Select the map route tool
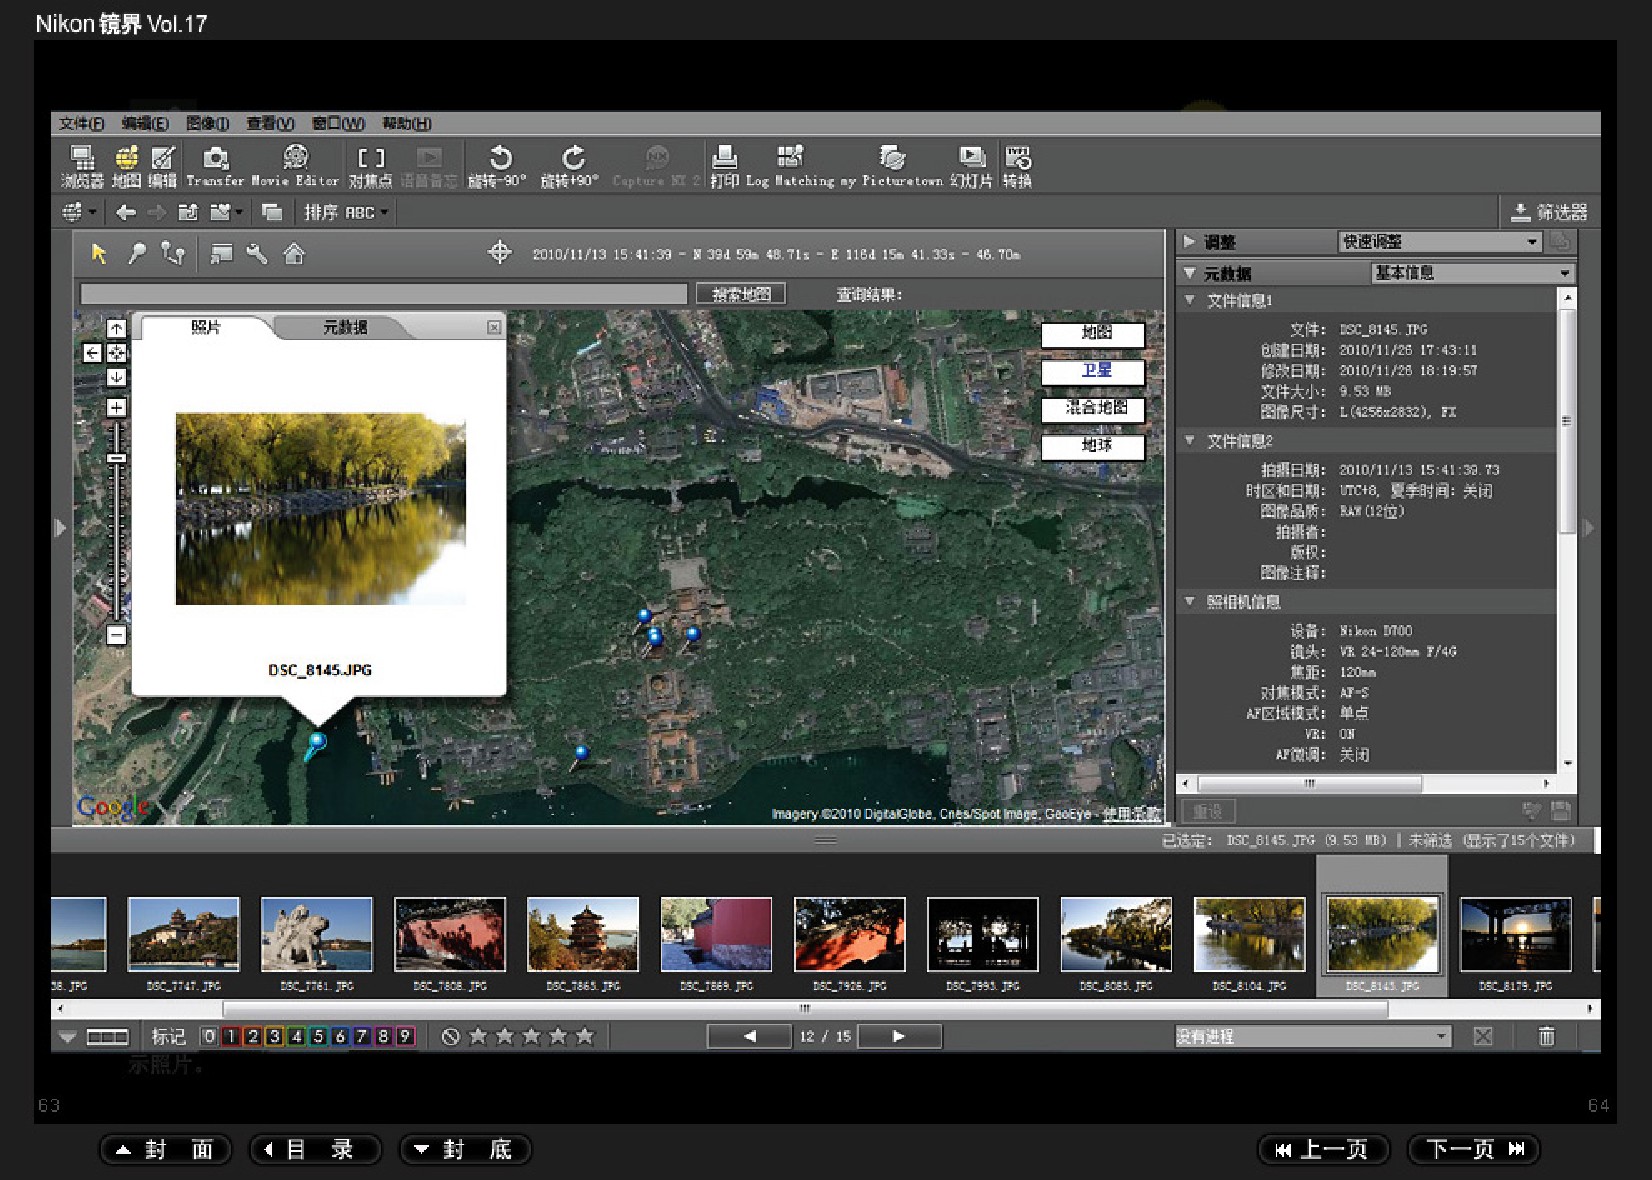Screen dimensions: 1652x1180 point(173,254)
